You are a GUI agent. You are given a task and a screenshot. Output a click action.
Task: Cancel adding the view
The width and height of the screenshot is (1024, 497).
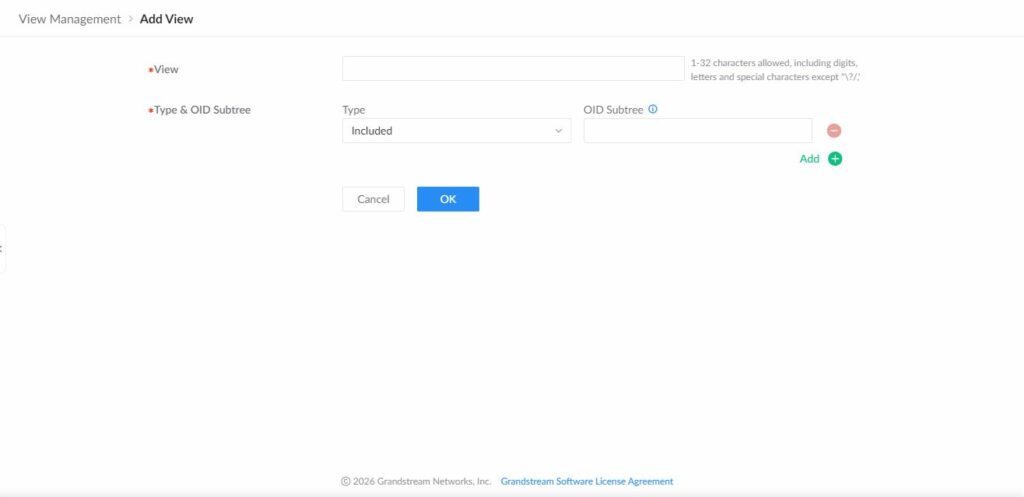(373, 199)
